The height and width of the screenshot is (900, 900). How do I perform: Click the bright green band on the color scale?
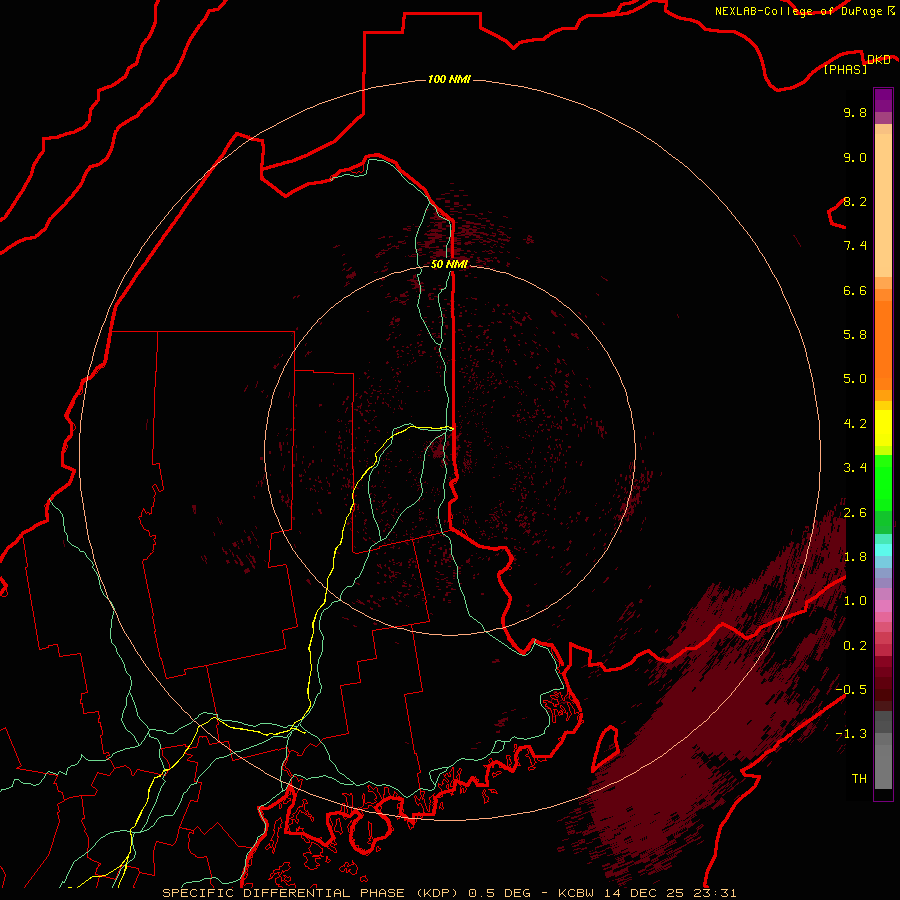(x=883, y=482)
